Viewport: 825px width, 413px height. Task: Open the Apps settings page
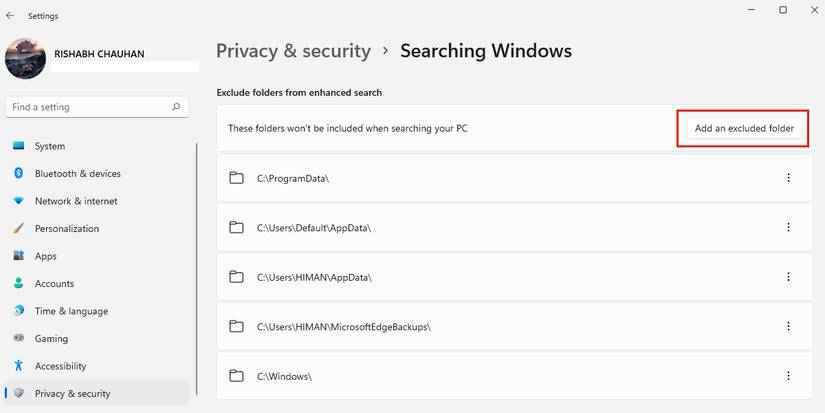click(46, 256)
